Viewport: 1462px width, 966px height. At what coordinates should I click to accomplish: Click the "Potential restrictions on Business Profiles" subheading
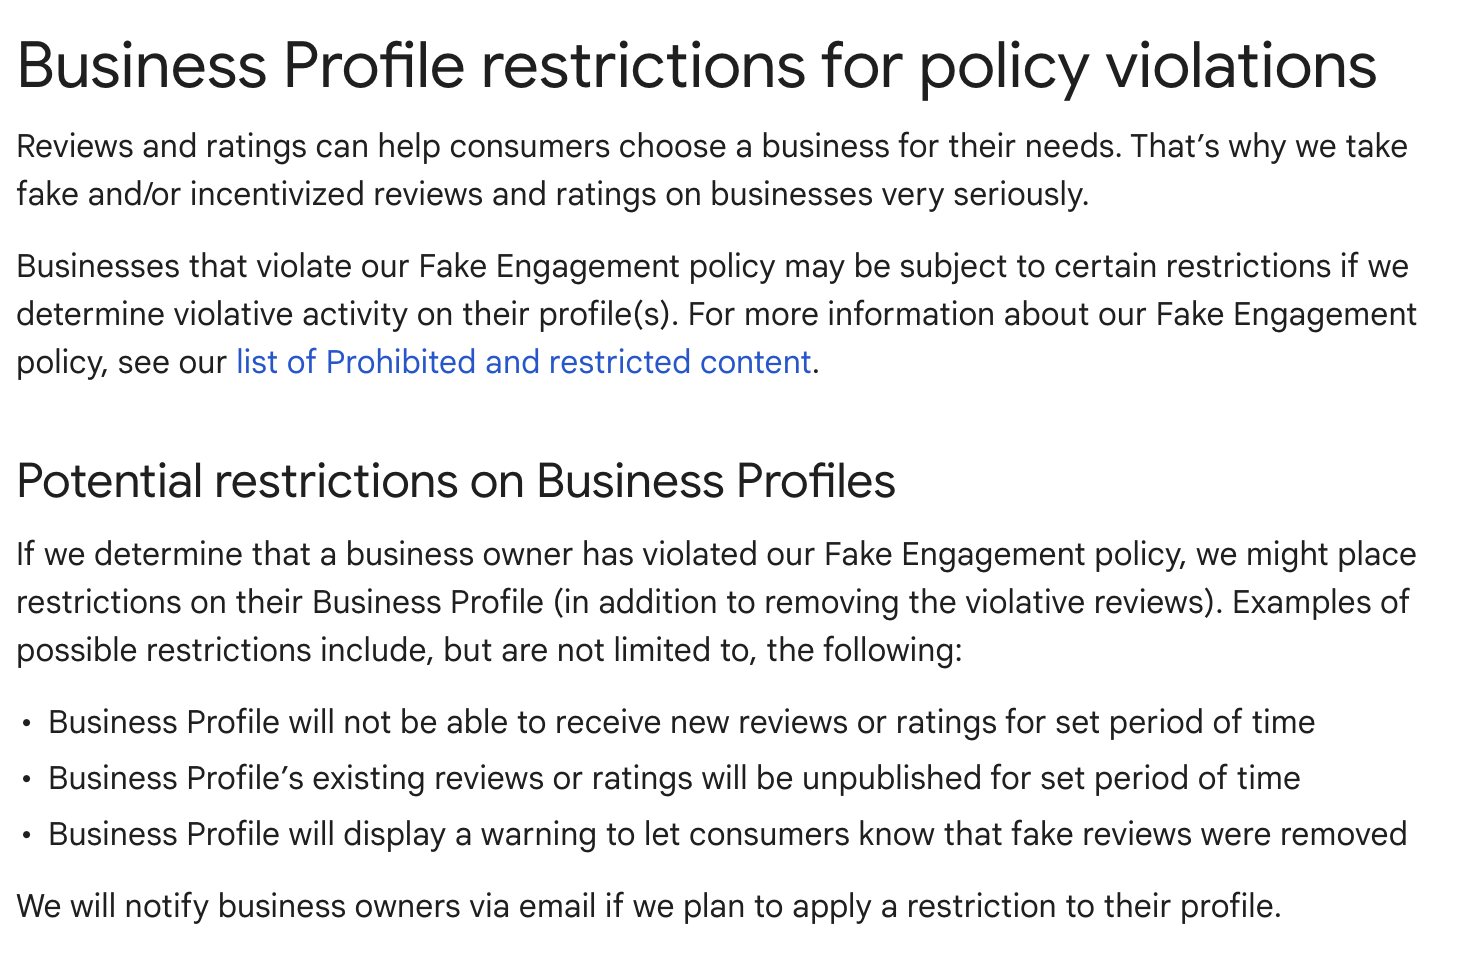click(x=455, y=481)
